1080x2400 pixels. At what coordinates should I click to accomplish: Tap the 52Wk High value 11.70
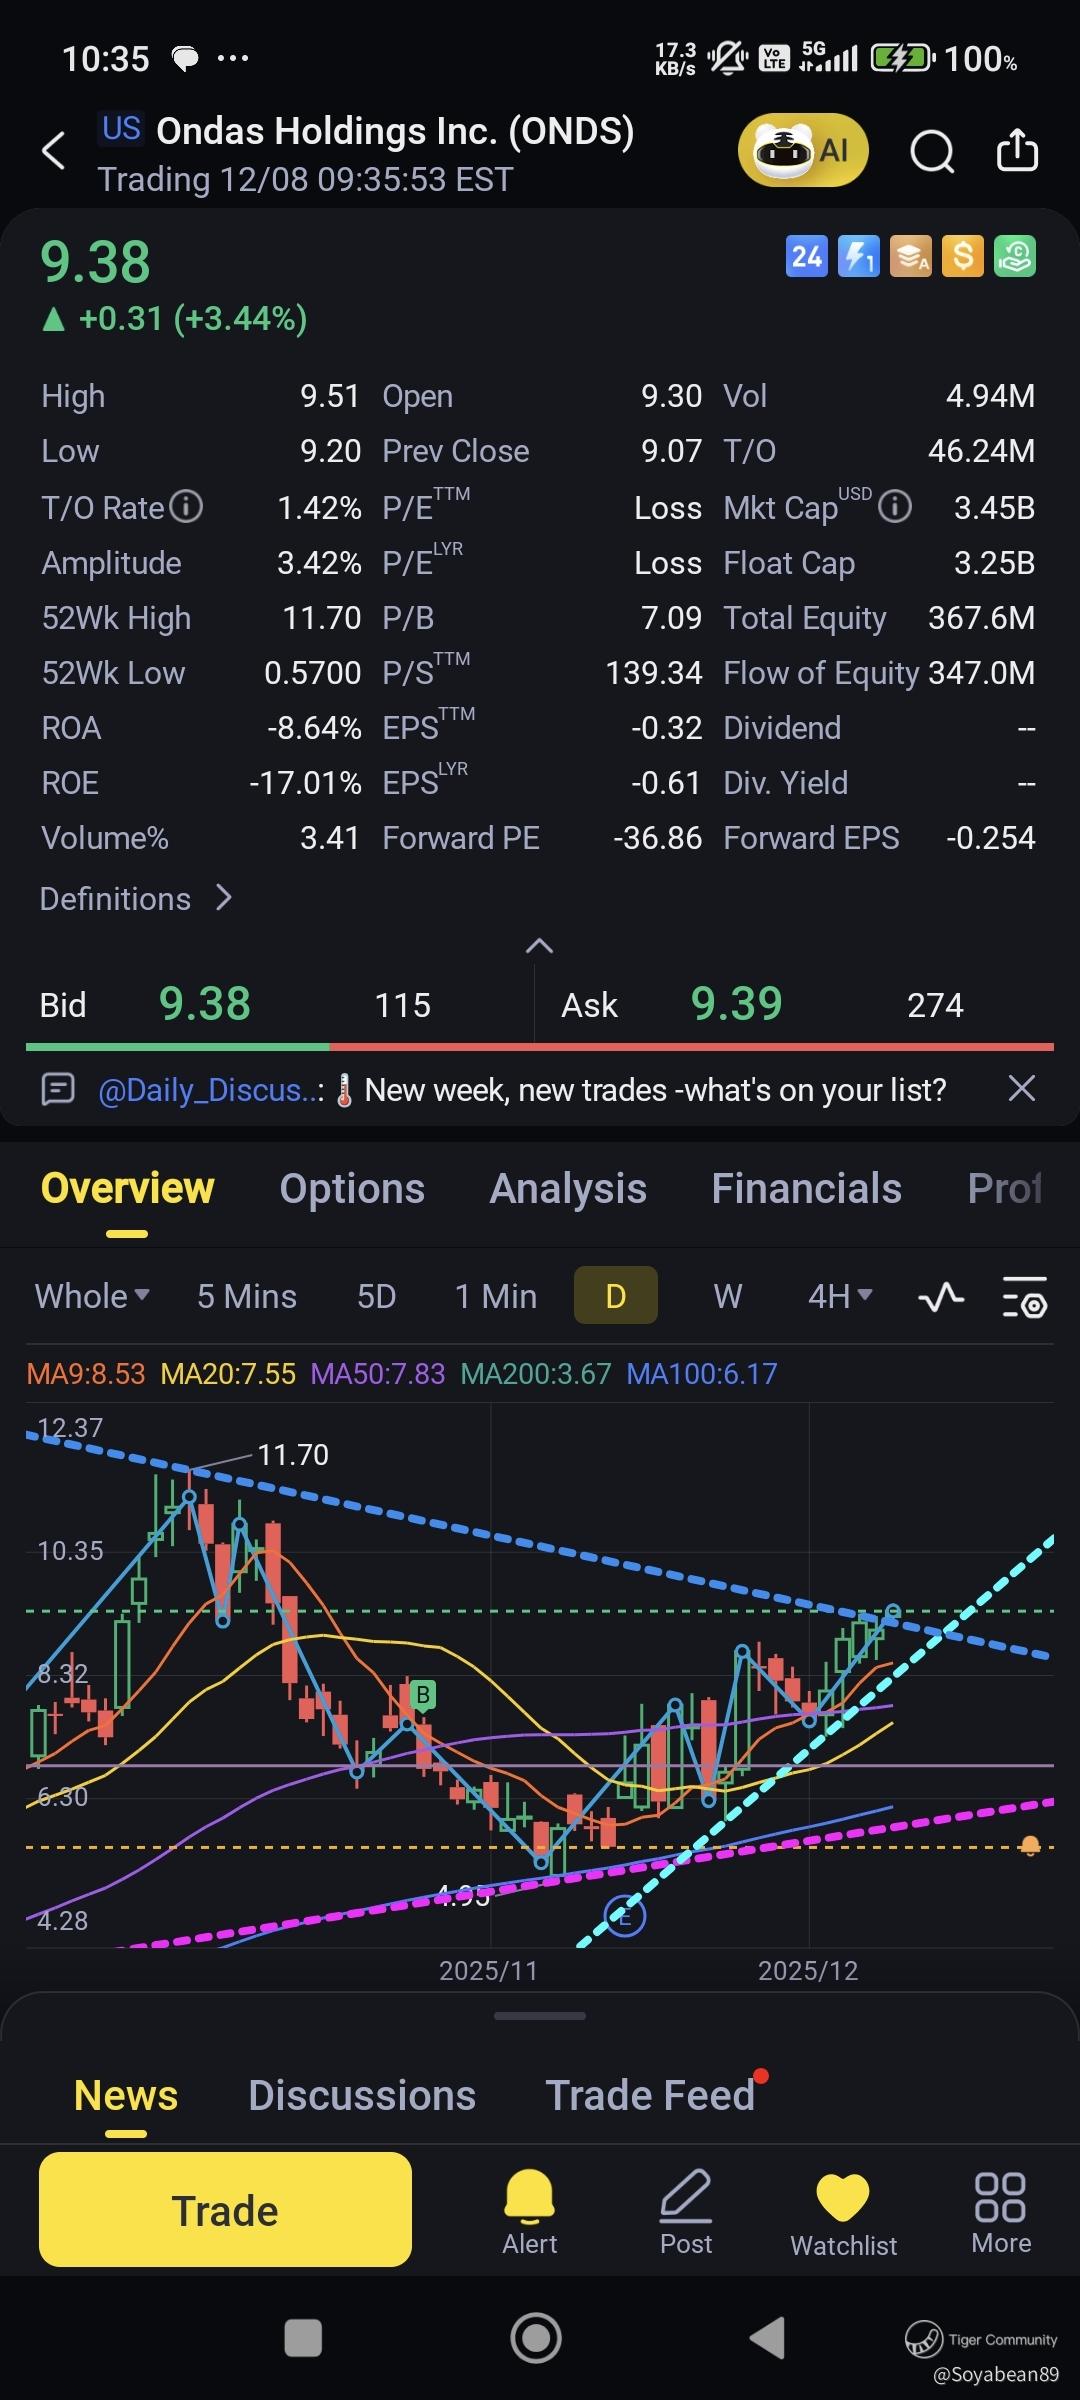coord(322,618)
